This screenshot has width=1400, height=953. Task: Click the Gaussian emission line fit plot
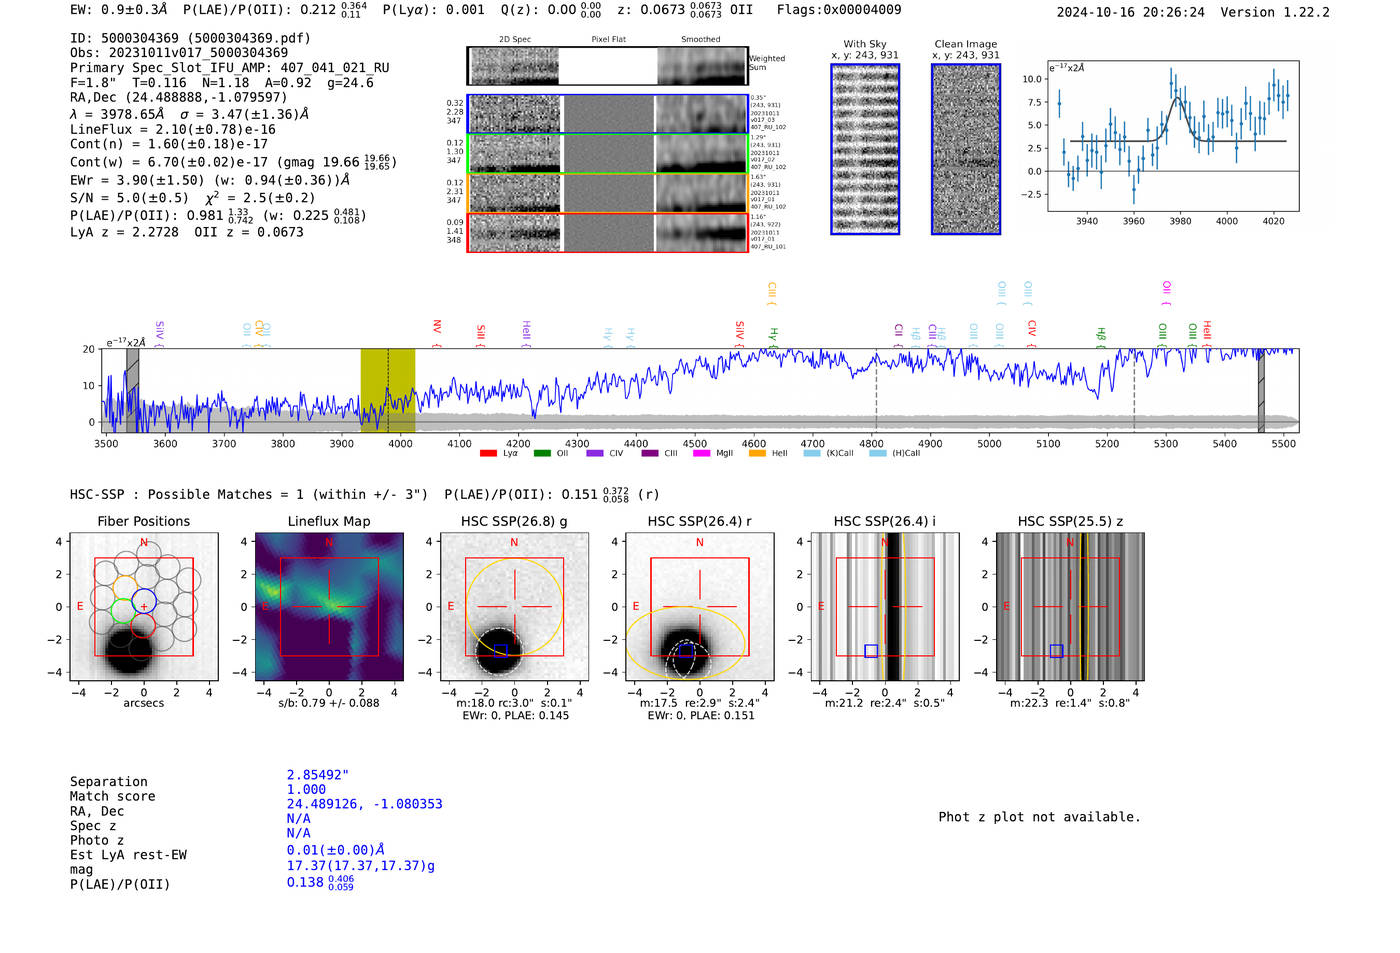click(x=1173, y=135)
